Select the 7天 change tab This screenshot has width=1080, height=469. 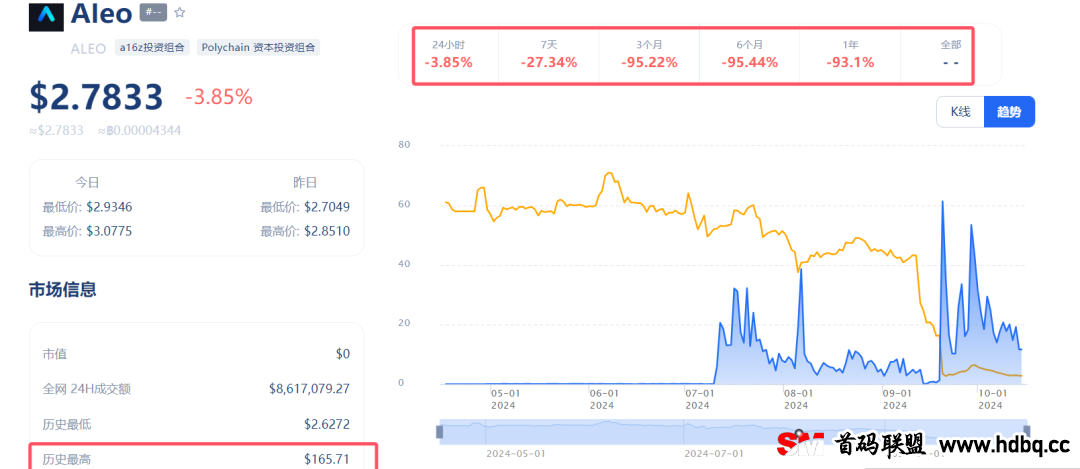click(x=549, y=54)
